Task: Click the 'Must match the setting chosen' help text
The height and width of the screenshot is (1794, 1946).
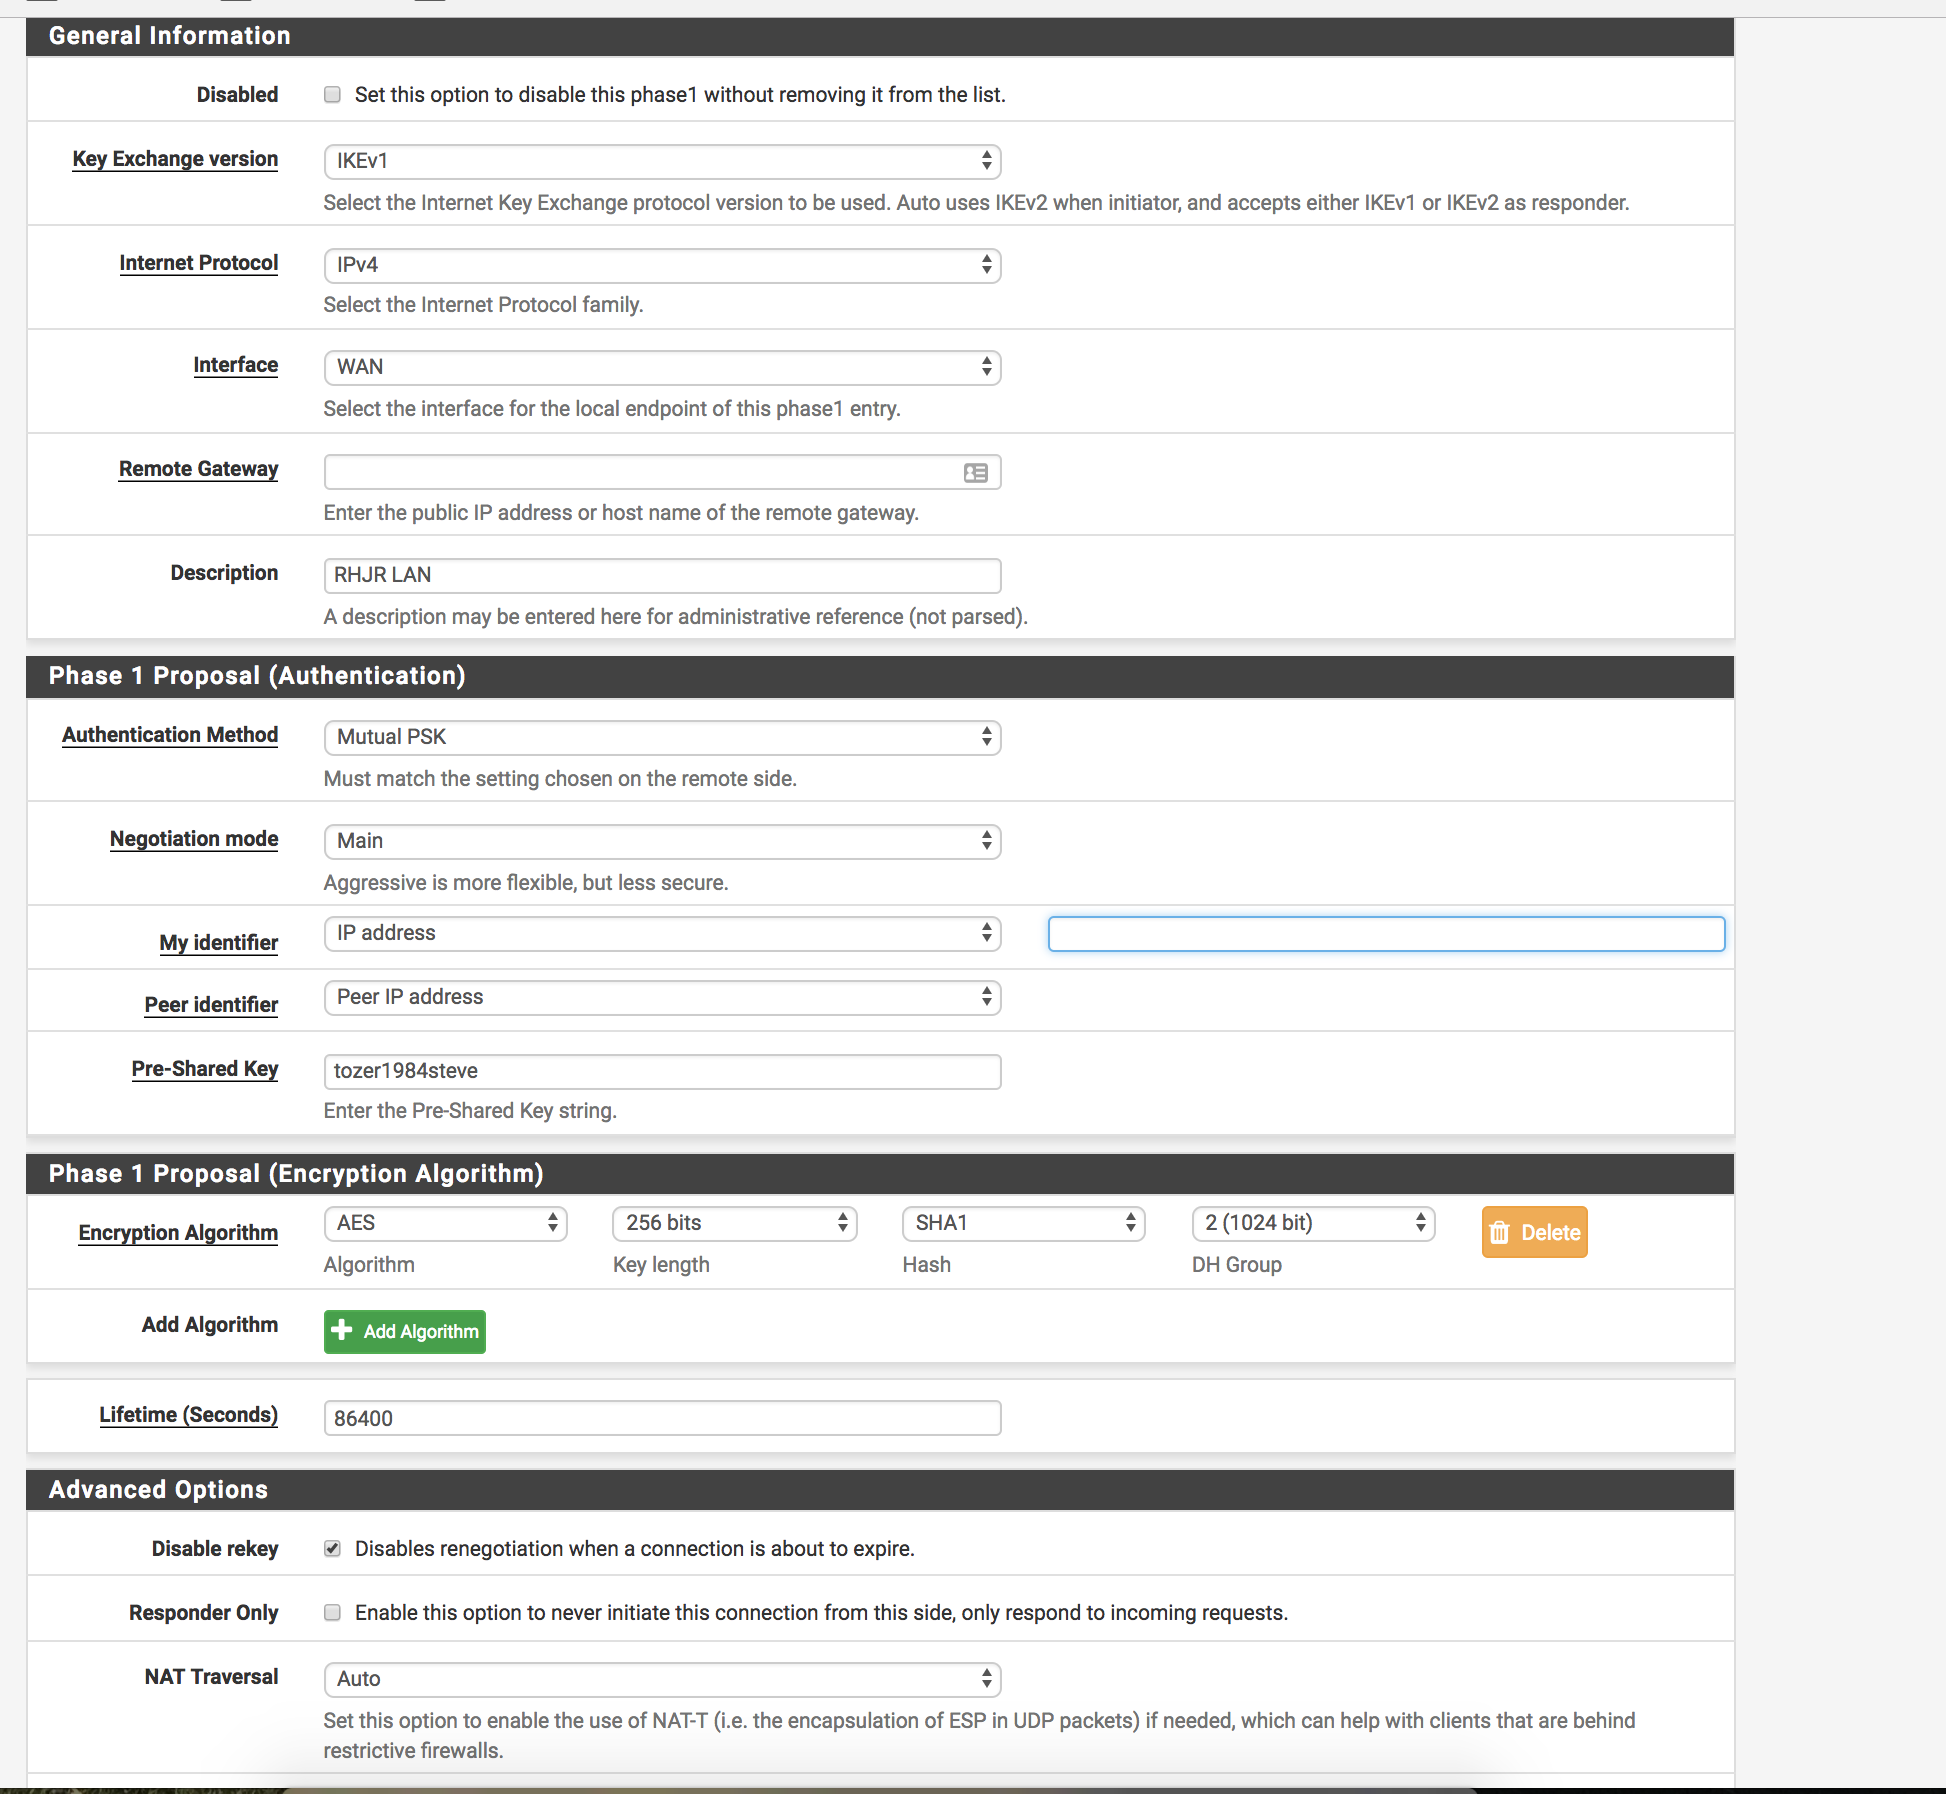Action: pos(560,779)
